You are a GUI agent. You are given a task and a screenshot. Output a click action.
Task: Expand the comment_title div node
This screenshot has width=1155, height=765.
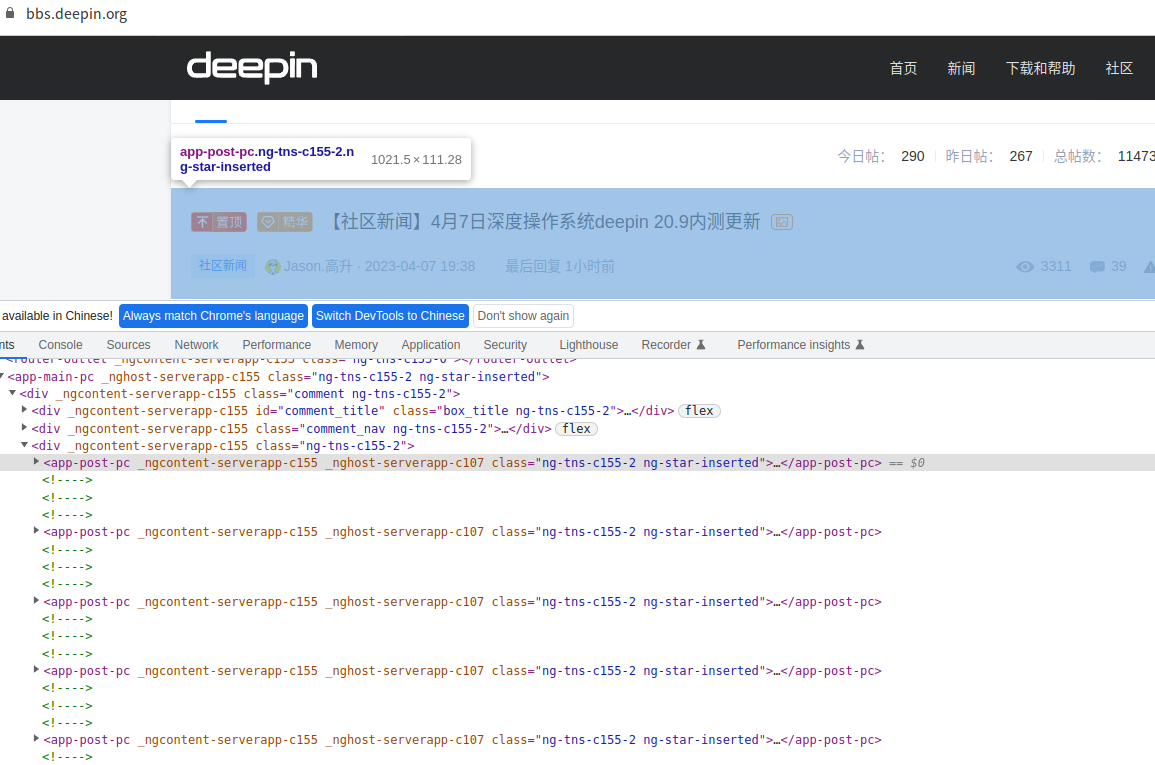click(x=25, y=411)
